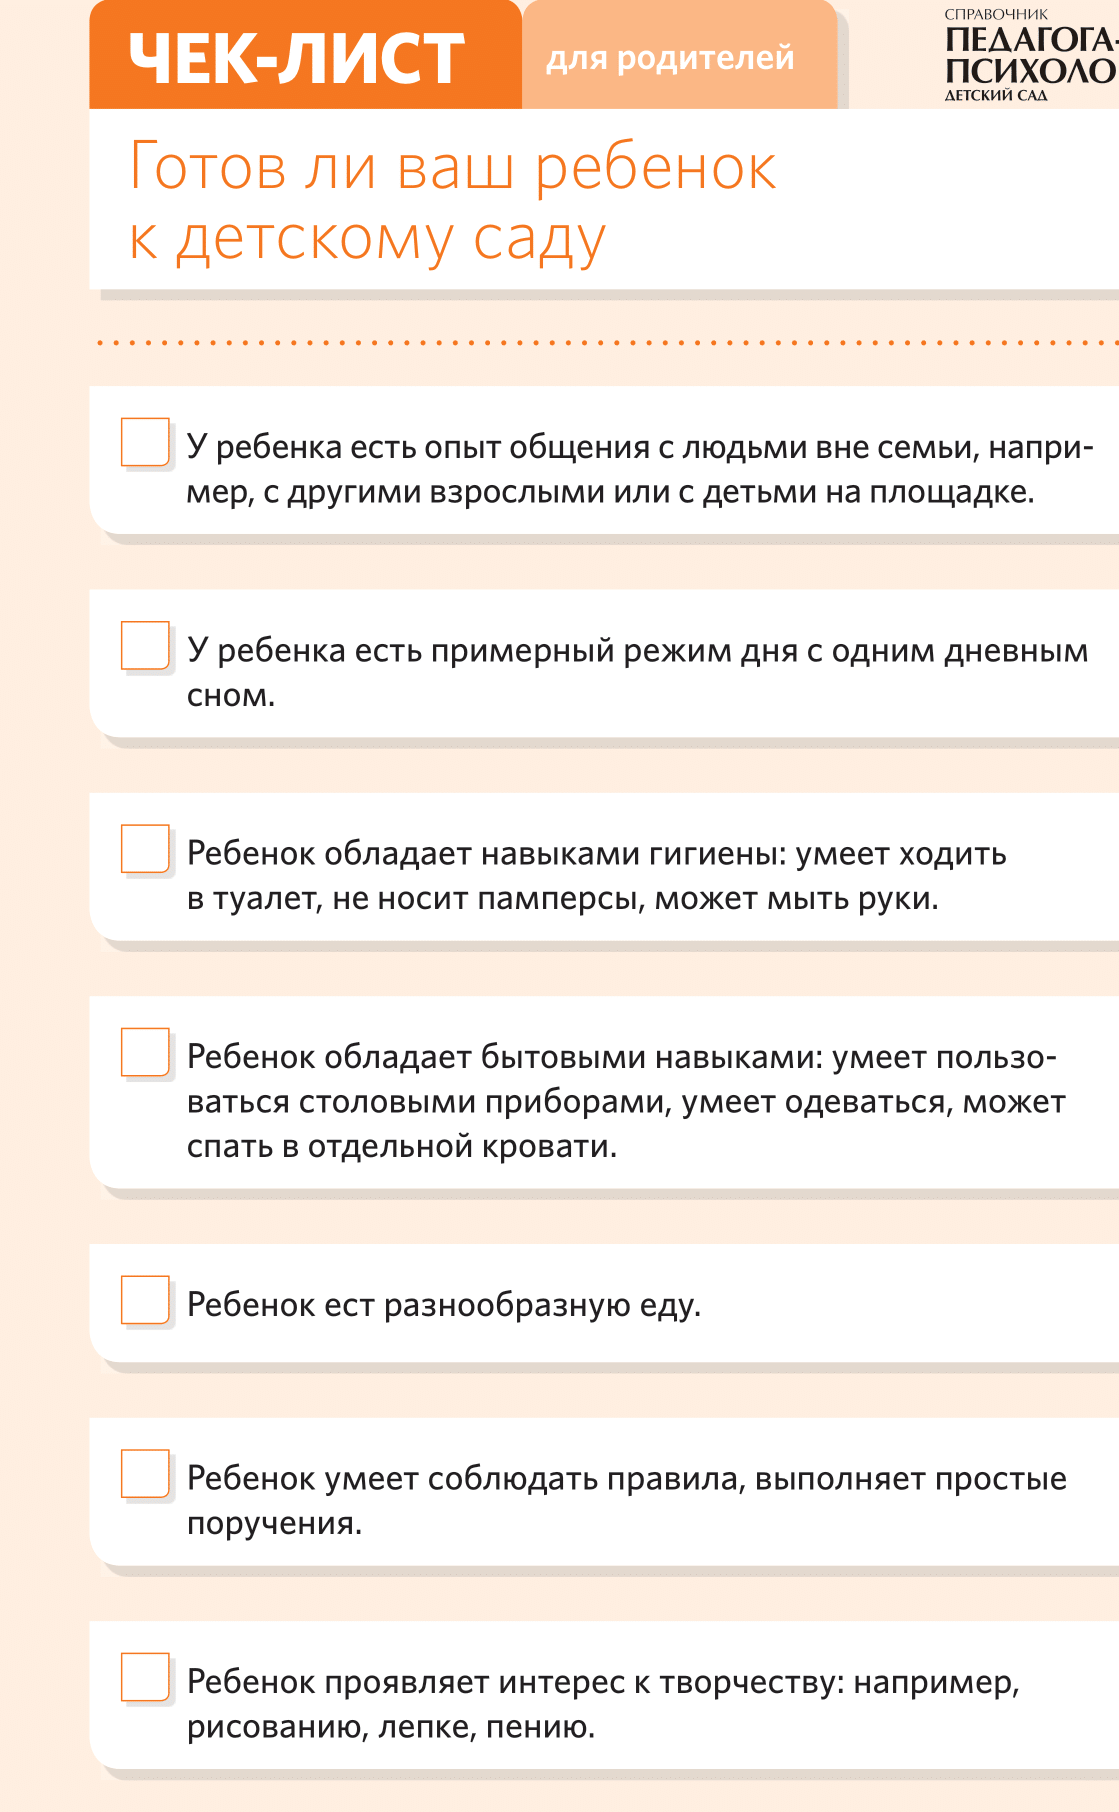Click the text about daily routine with one daytime nap
This screenshot has height=1812, width=1119.
coord(637,672)
